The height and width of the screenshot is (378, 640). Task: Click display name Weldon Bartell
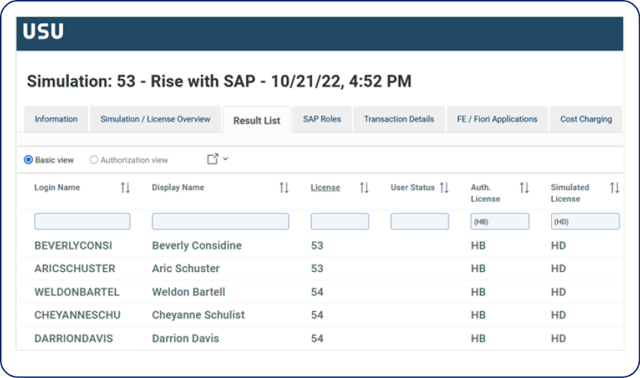[189, 292]
